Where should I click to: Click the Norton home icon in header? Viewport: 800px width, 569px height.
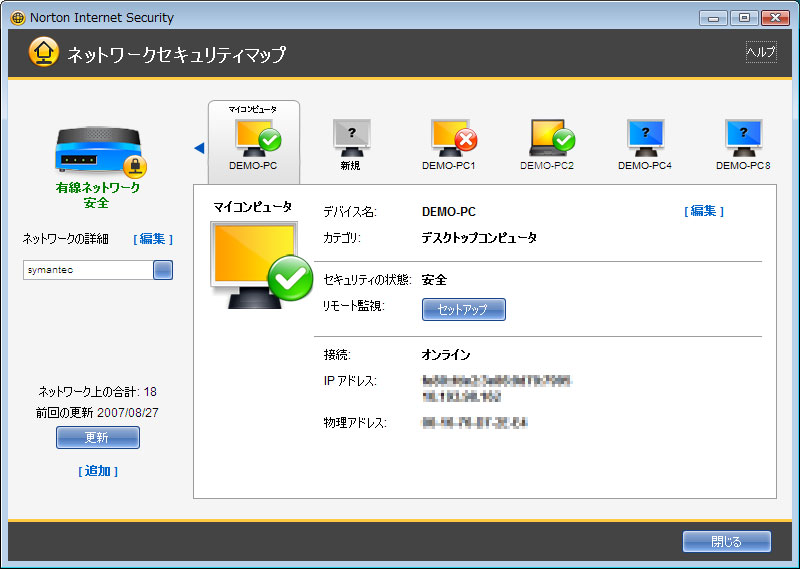tap(43, 52)
